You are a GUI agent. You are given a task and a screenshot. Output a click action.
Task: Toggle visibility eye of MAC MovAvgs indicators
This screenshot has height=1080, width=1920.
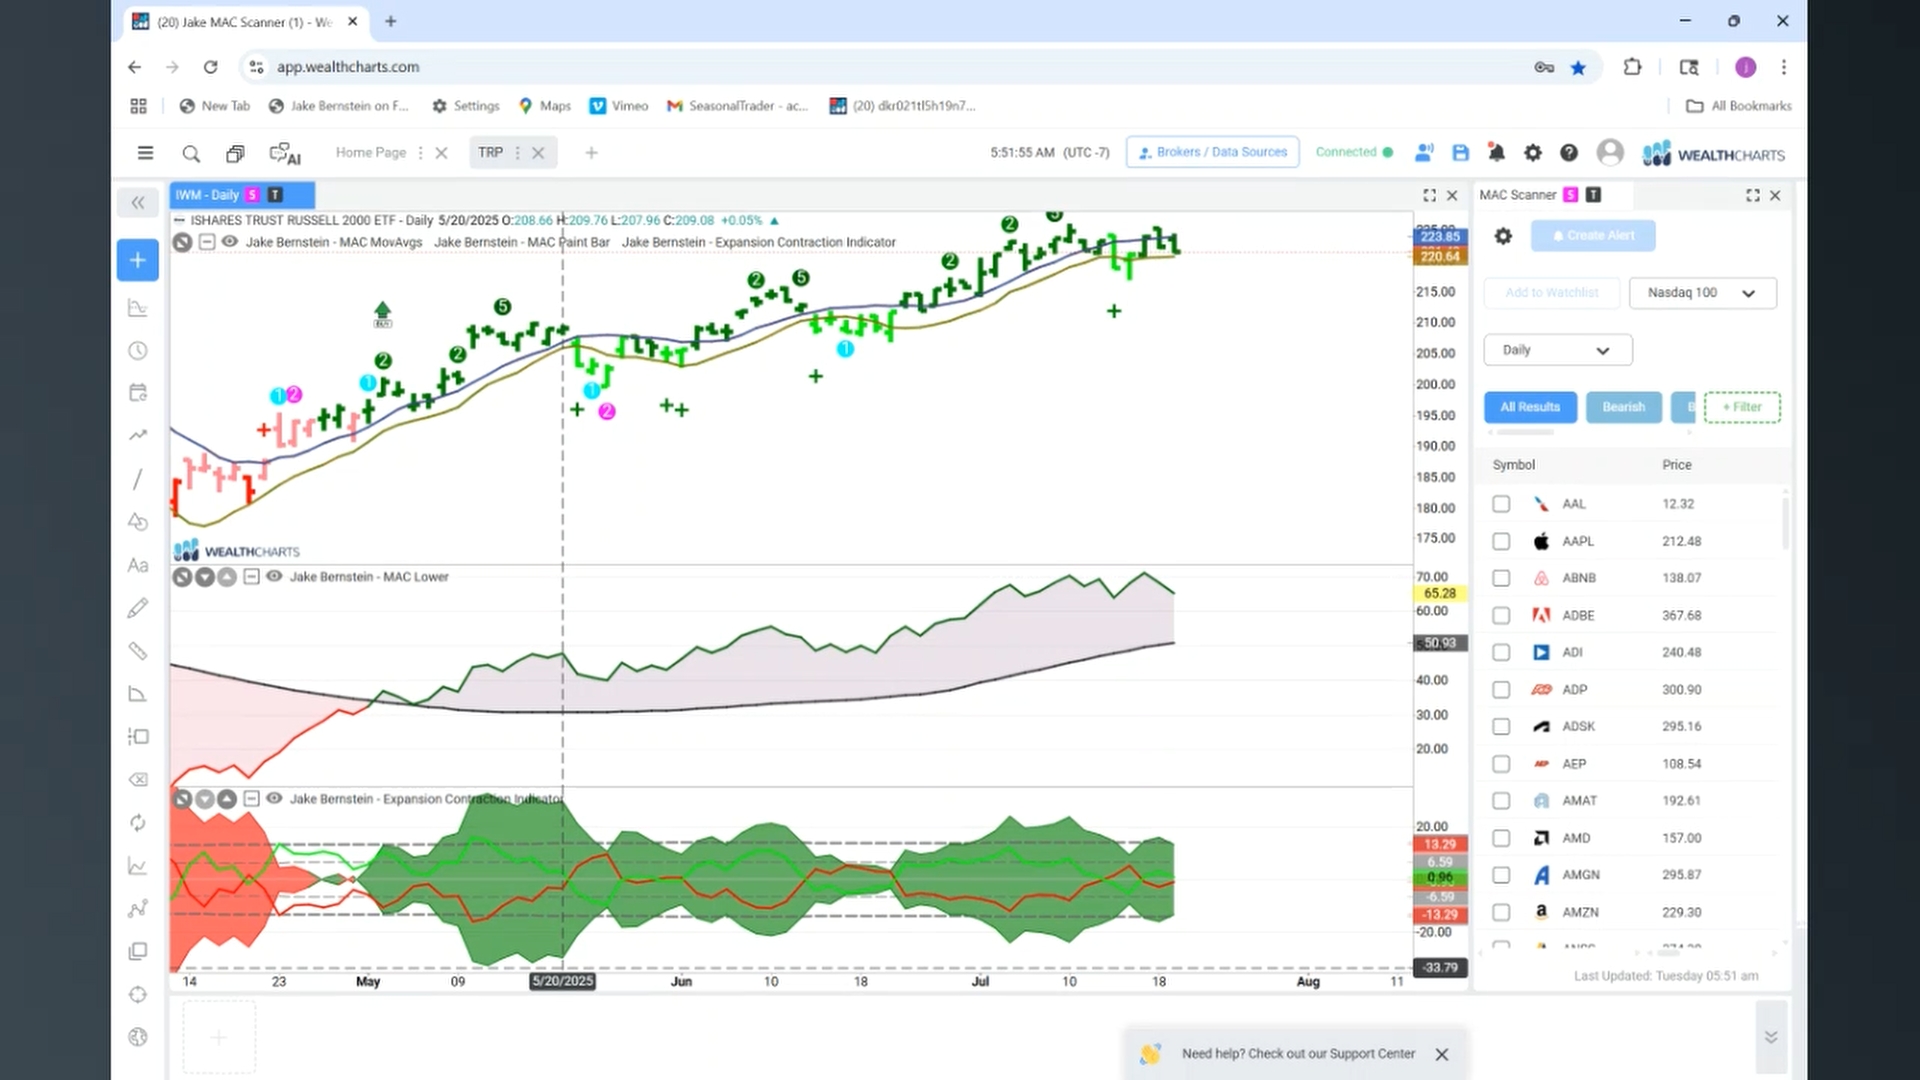[x=229, y=242]
